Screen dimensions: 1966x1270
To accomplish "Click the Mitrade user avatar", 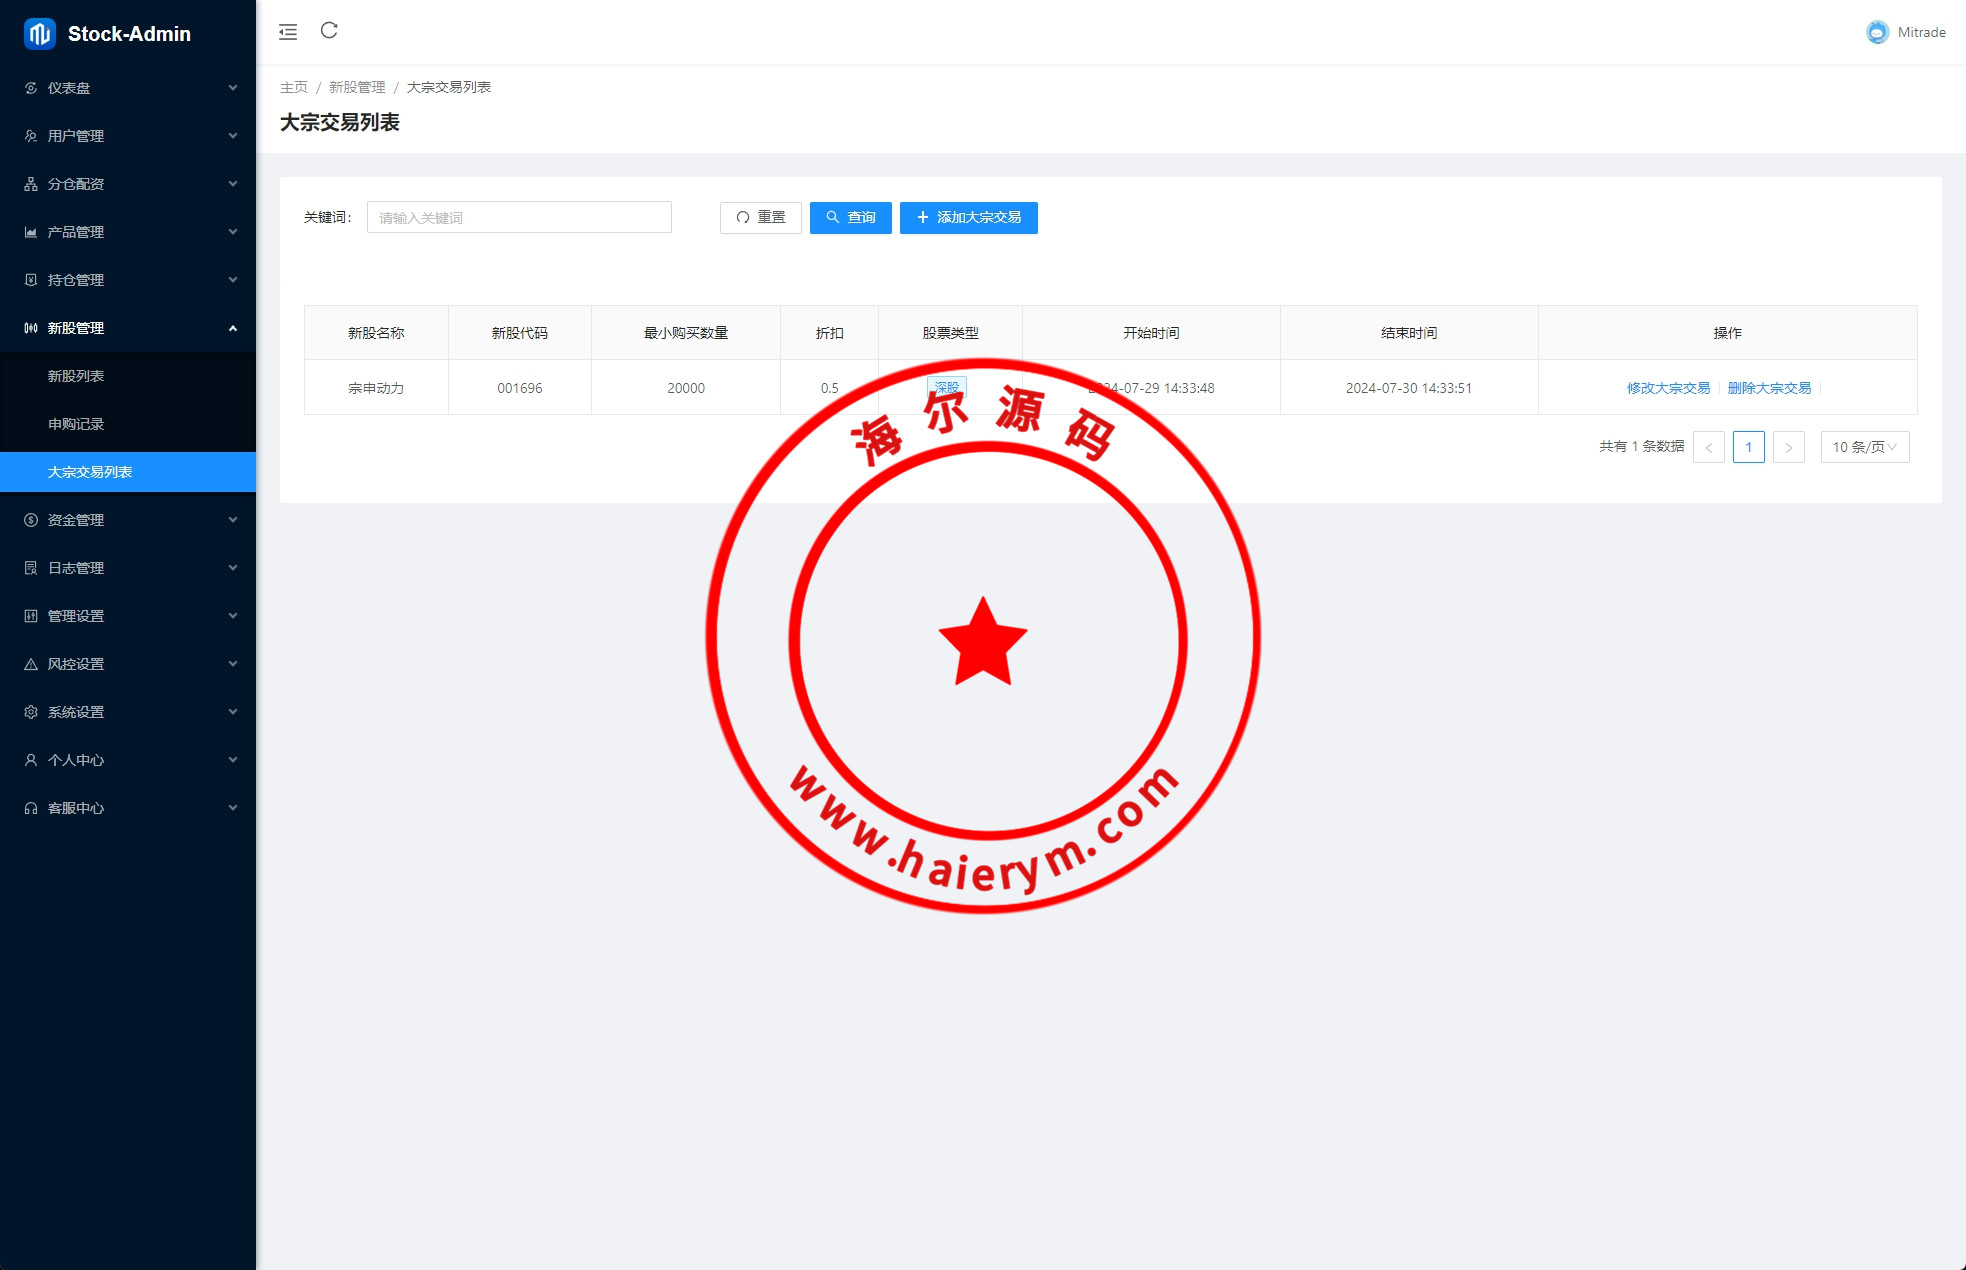I will coord(1877,32).
